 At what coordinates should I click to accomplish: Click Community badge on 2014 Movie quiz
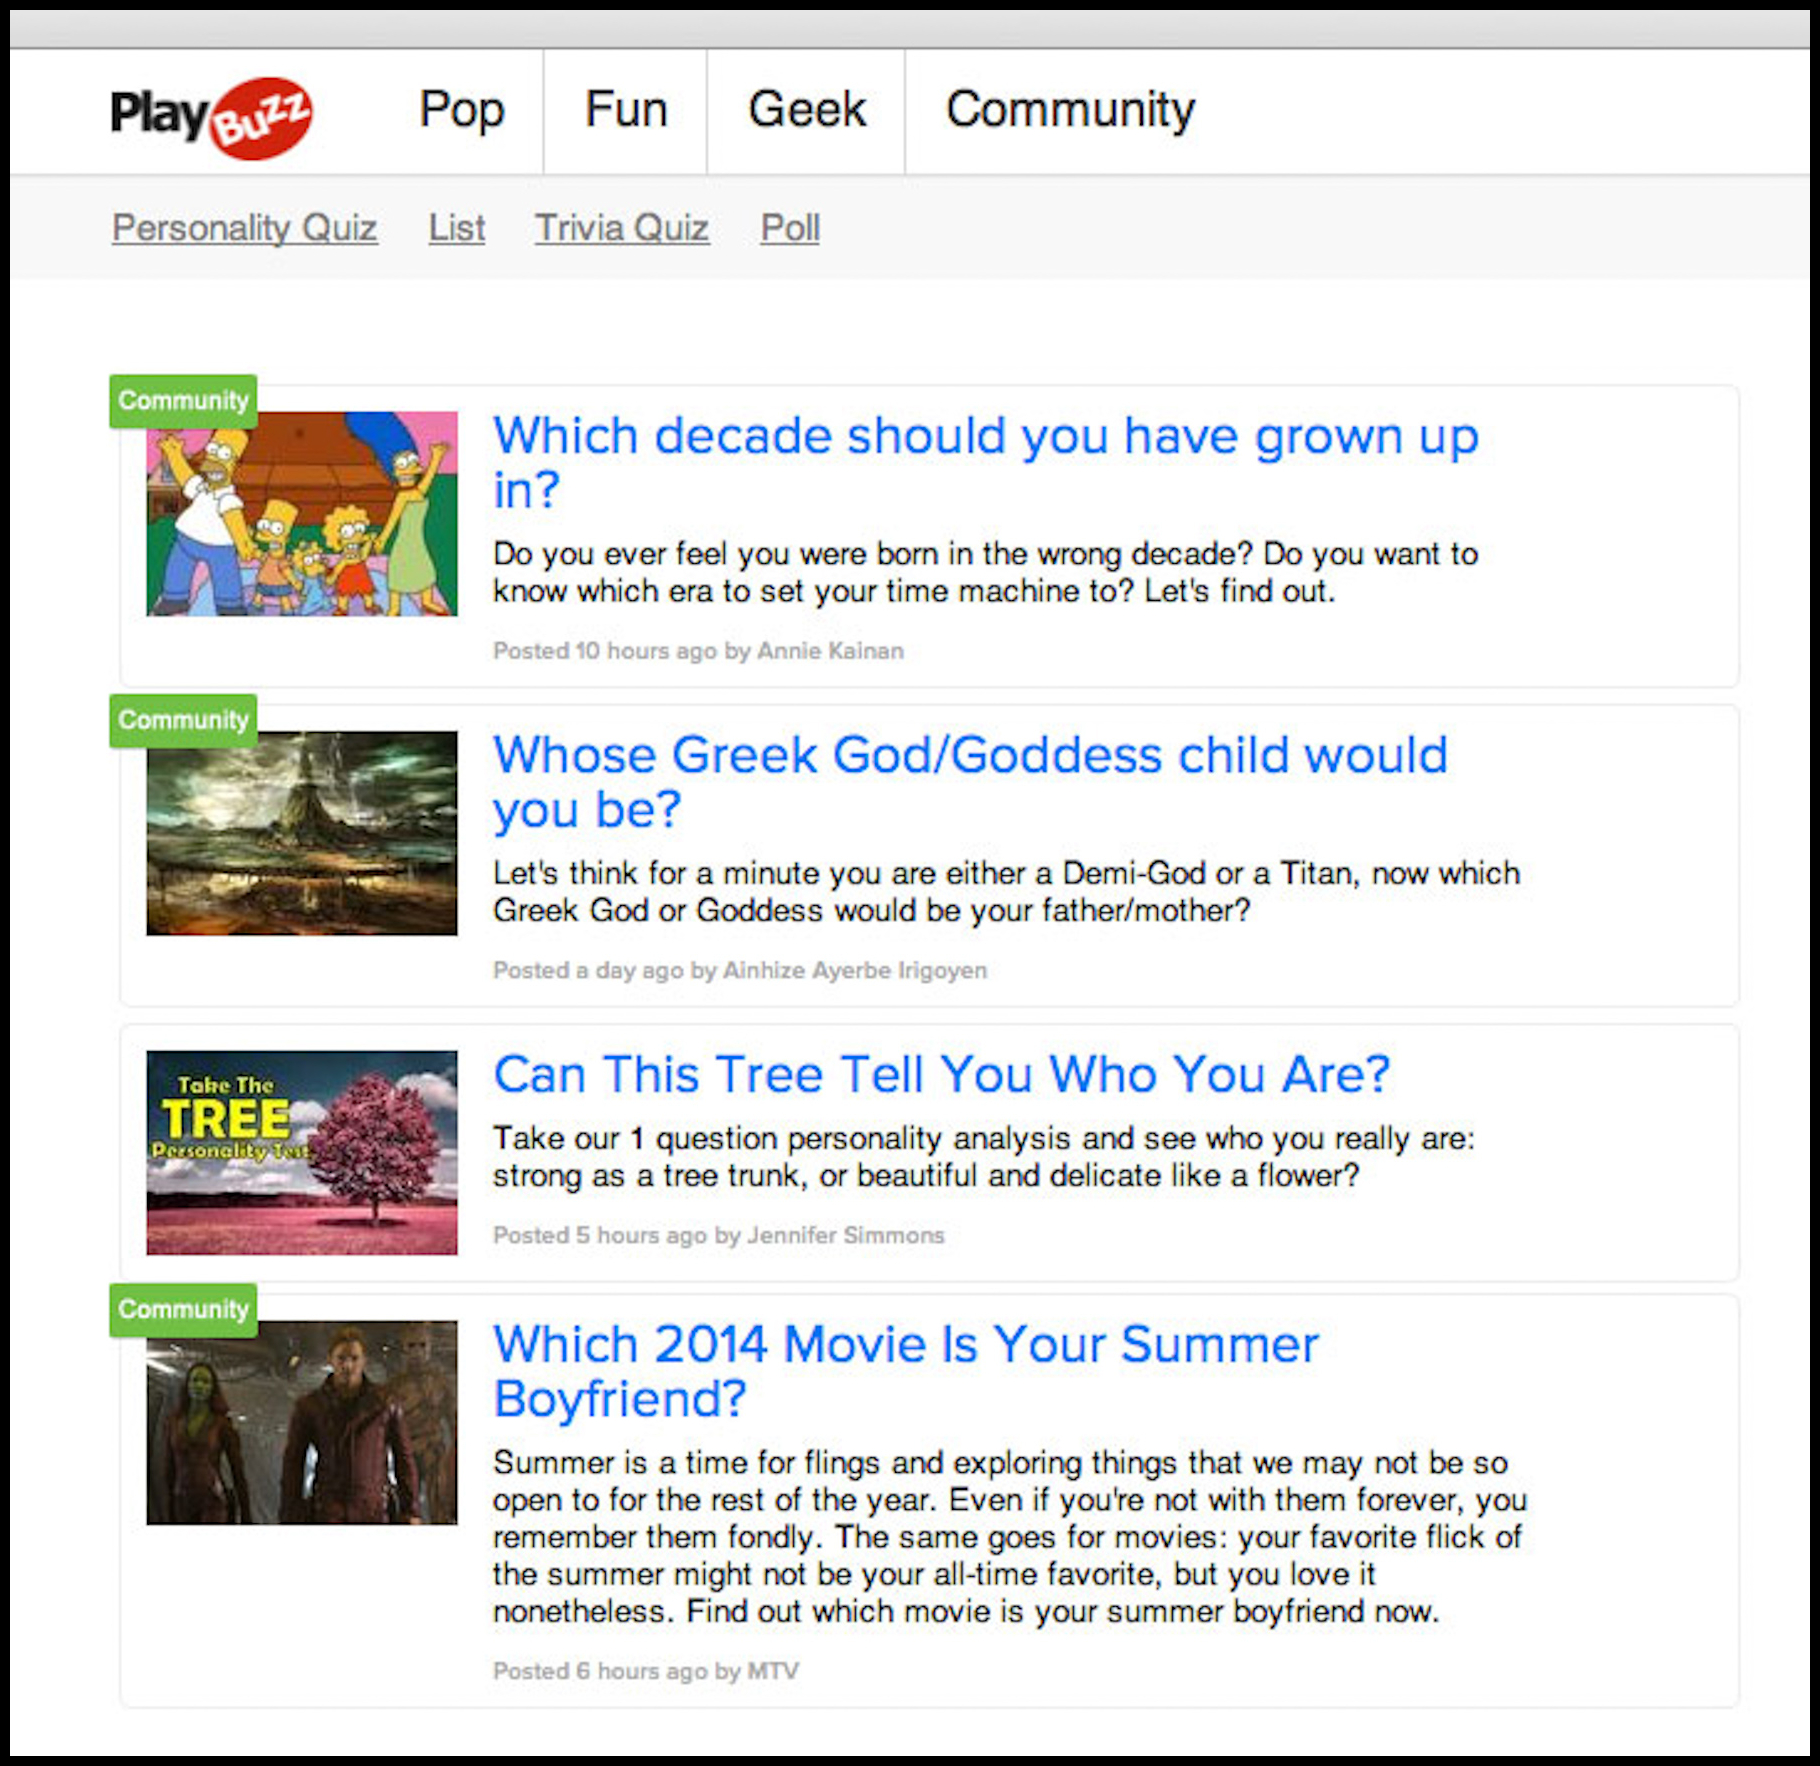point(183,1310)
